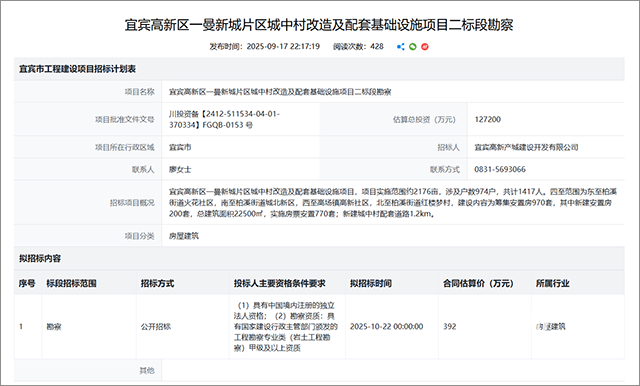This screenshot has height=386, width=640.
Task: Click the 宜宾市 region value
Action: [180, 147]
